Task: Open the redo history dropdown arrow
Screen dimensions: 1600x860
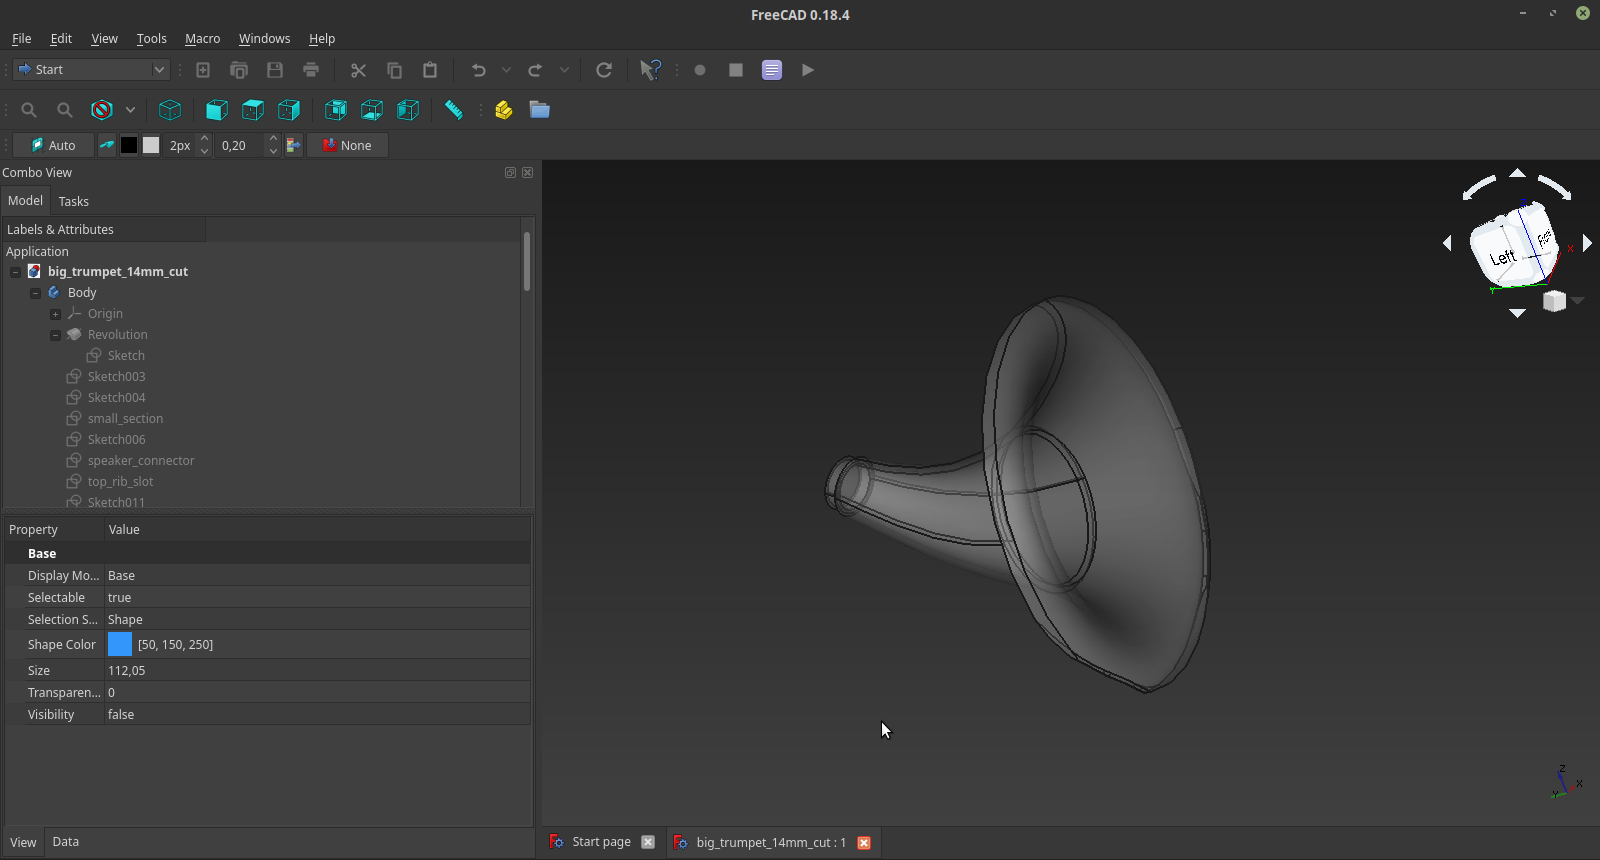Action: (564, 70)
